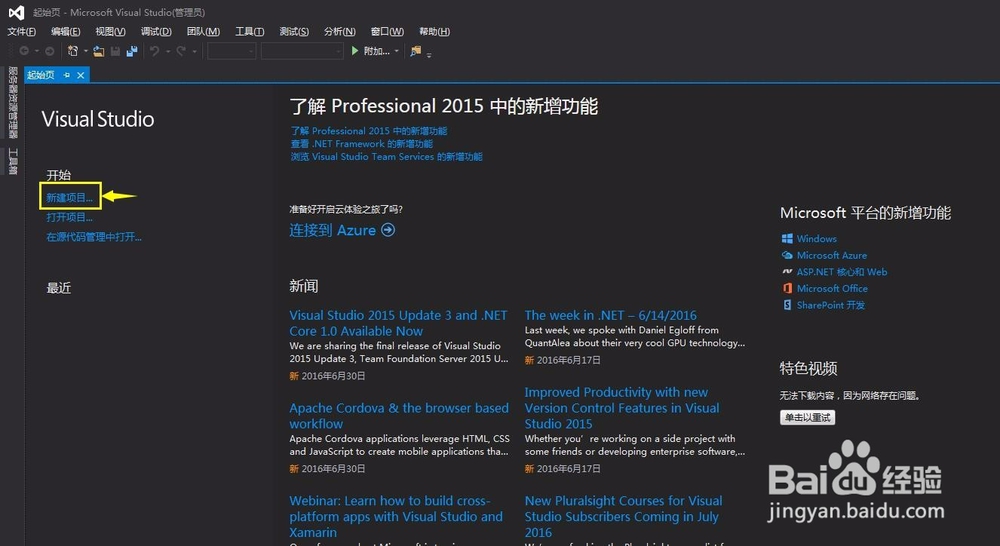Open the 工具箱 side panel tab

tap(13, 161)
